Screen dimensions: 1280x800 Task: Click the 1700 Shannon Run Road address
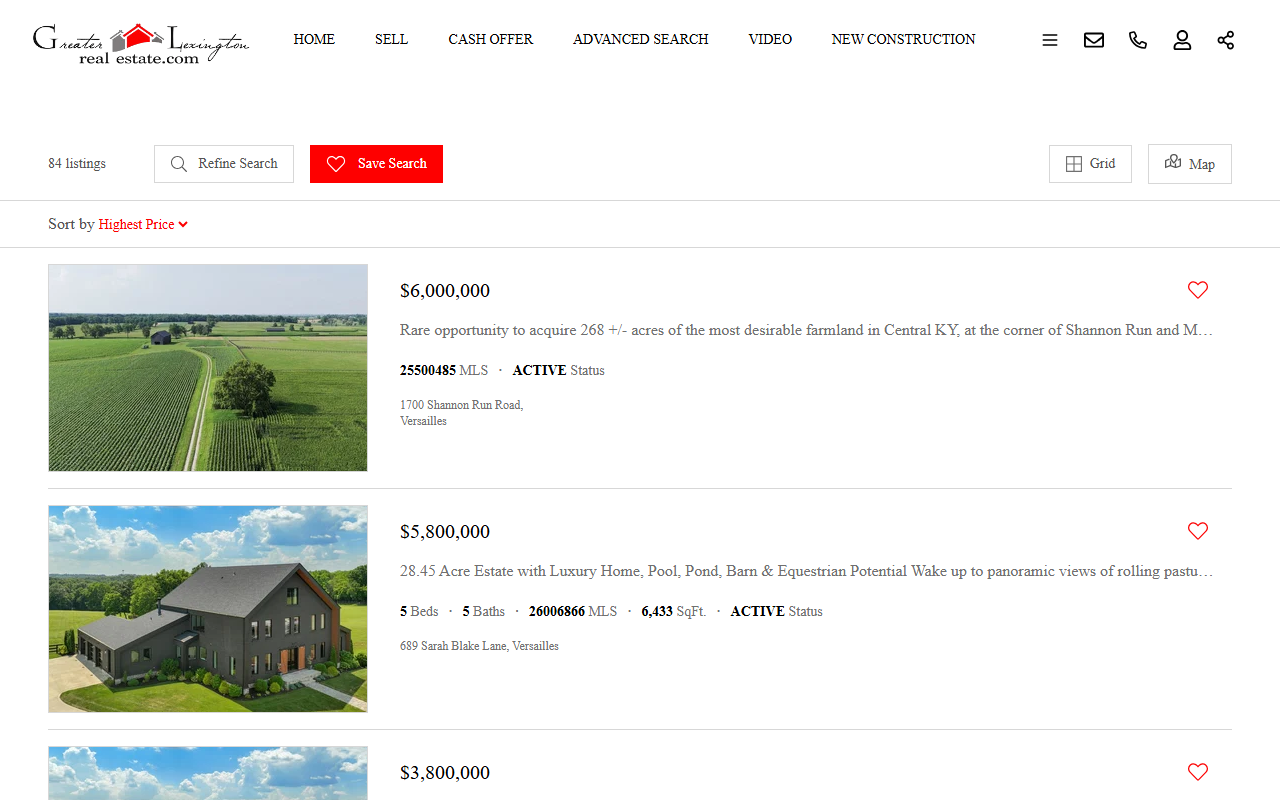(x=462, y=413)
